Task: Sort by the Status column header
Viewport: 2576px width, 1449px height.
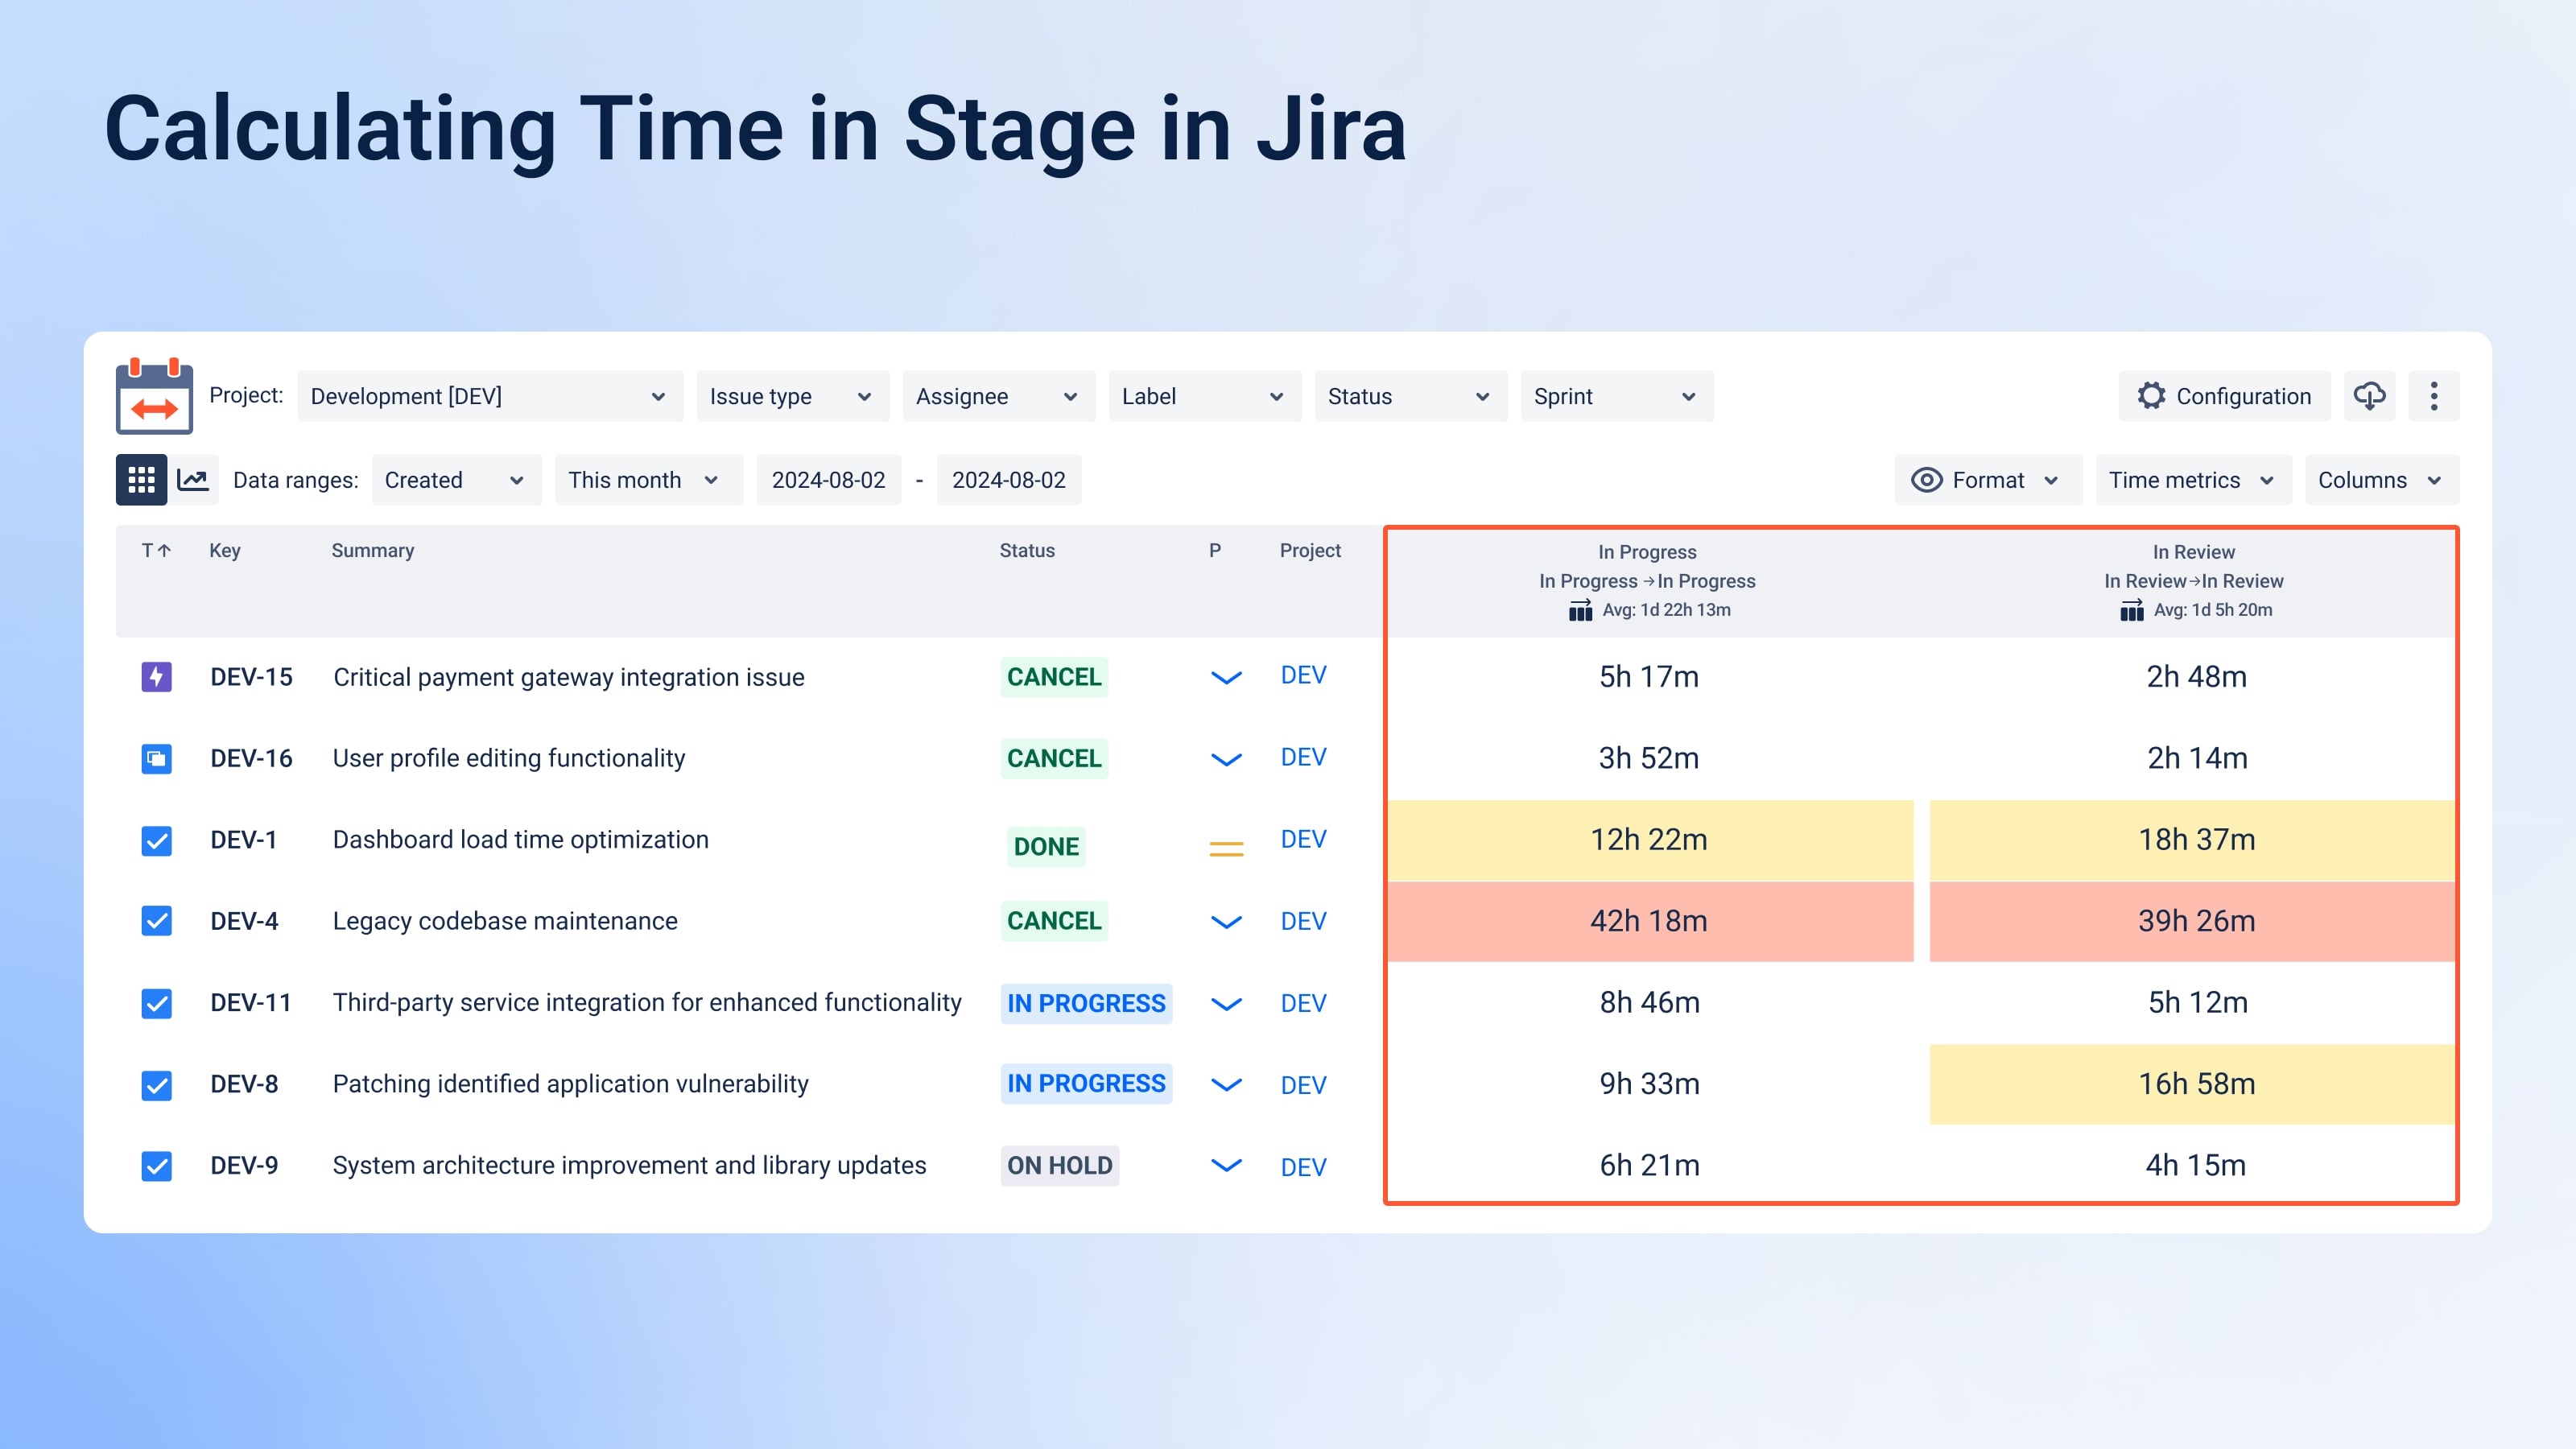Action: (1027, 550)
